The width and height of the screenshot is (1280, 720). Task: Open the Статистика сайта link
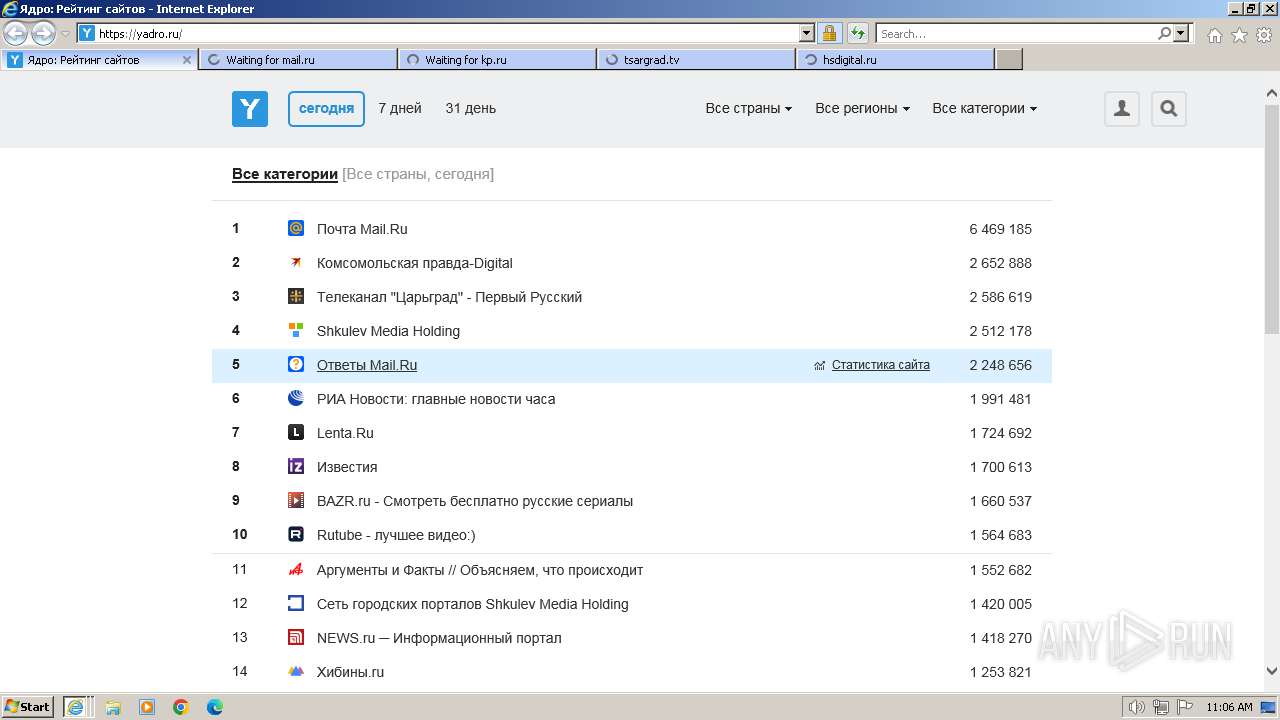coord(881,365)
